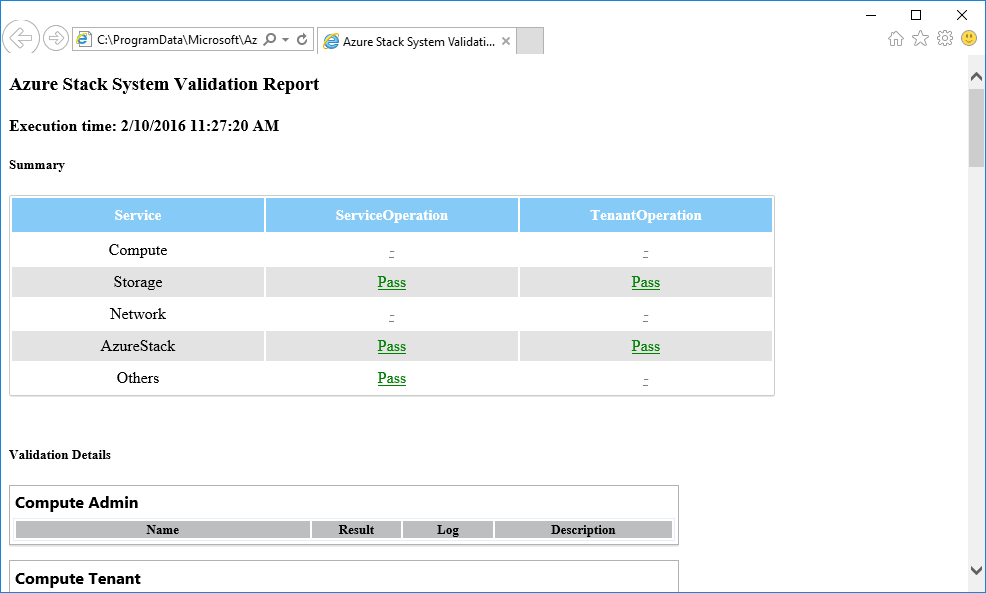This screenshot has width=986, height=593.
Task: Click the Network ServiceOperation dash link
Action: coord(392,317)
